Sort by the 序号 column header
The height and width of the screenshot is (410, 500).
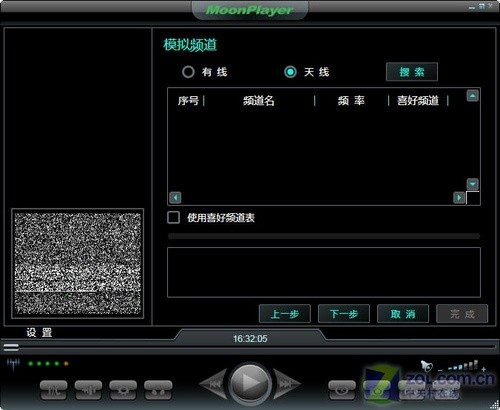[188, 100]
